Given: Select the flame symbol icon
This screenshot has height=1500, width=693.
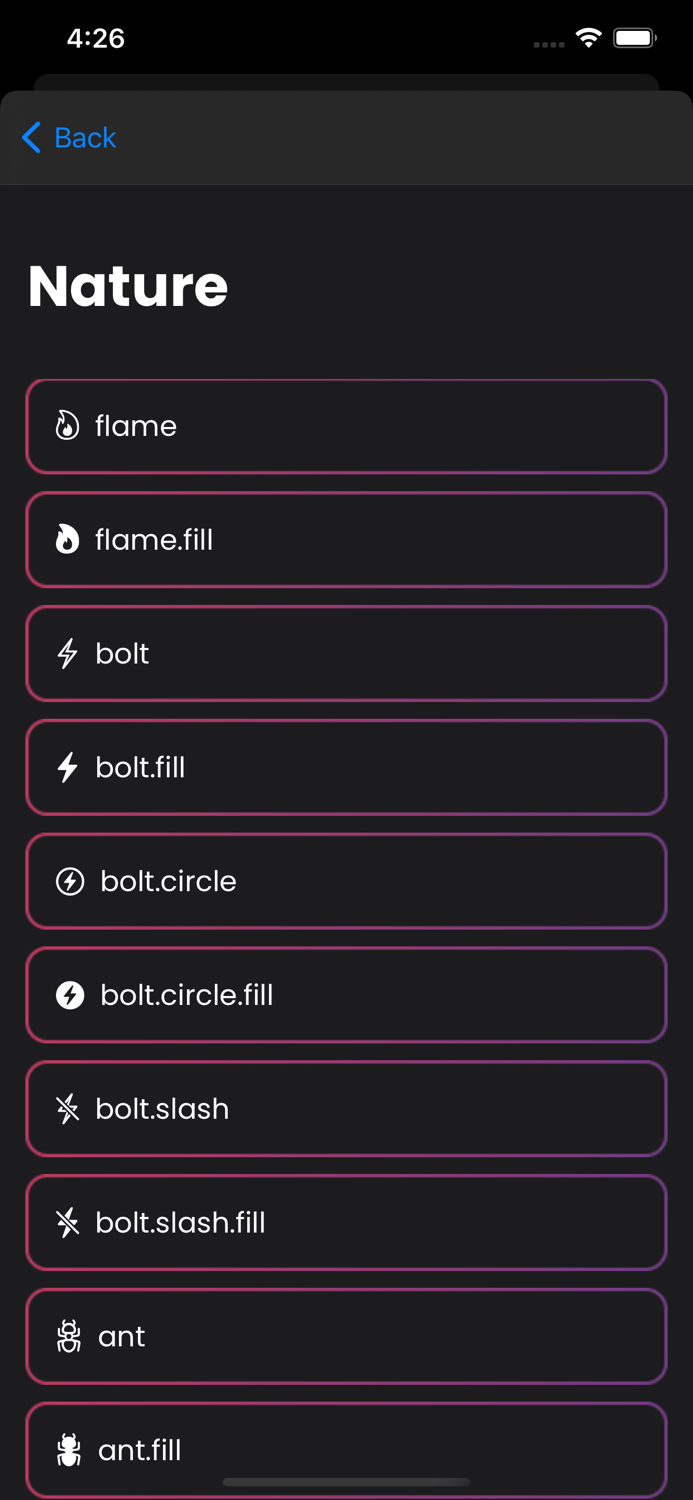Looking at the screenshot, I should click(66, 425).
